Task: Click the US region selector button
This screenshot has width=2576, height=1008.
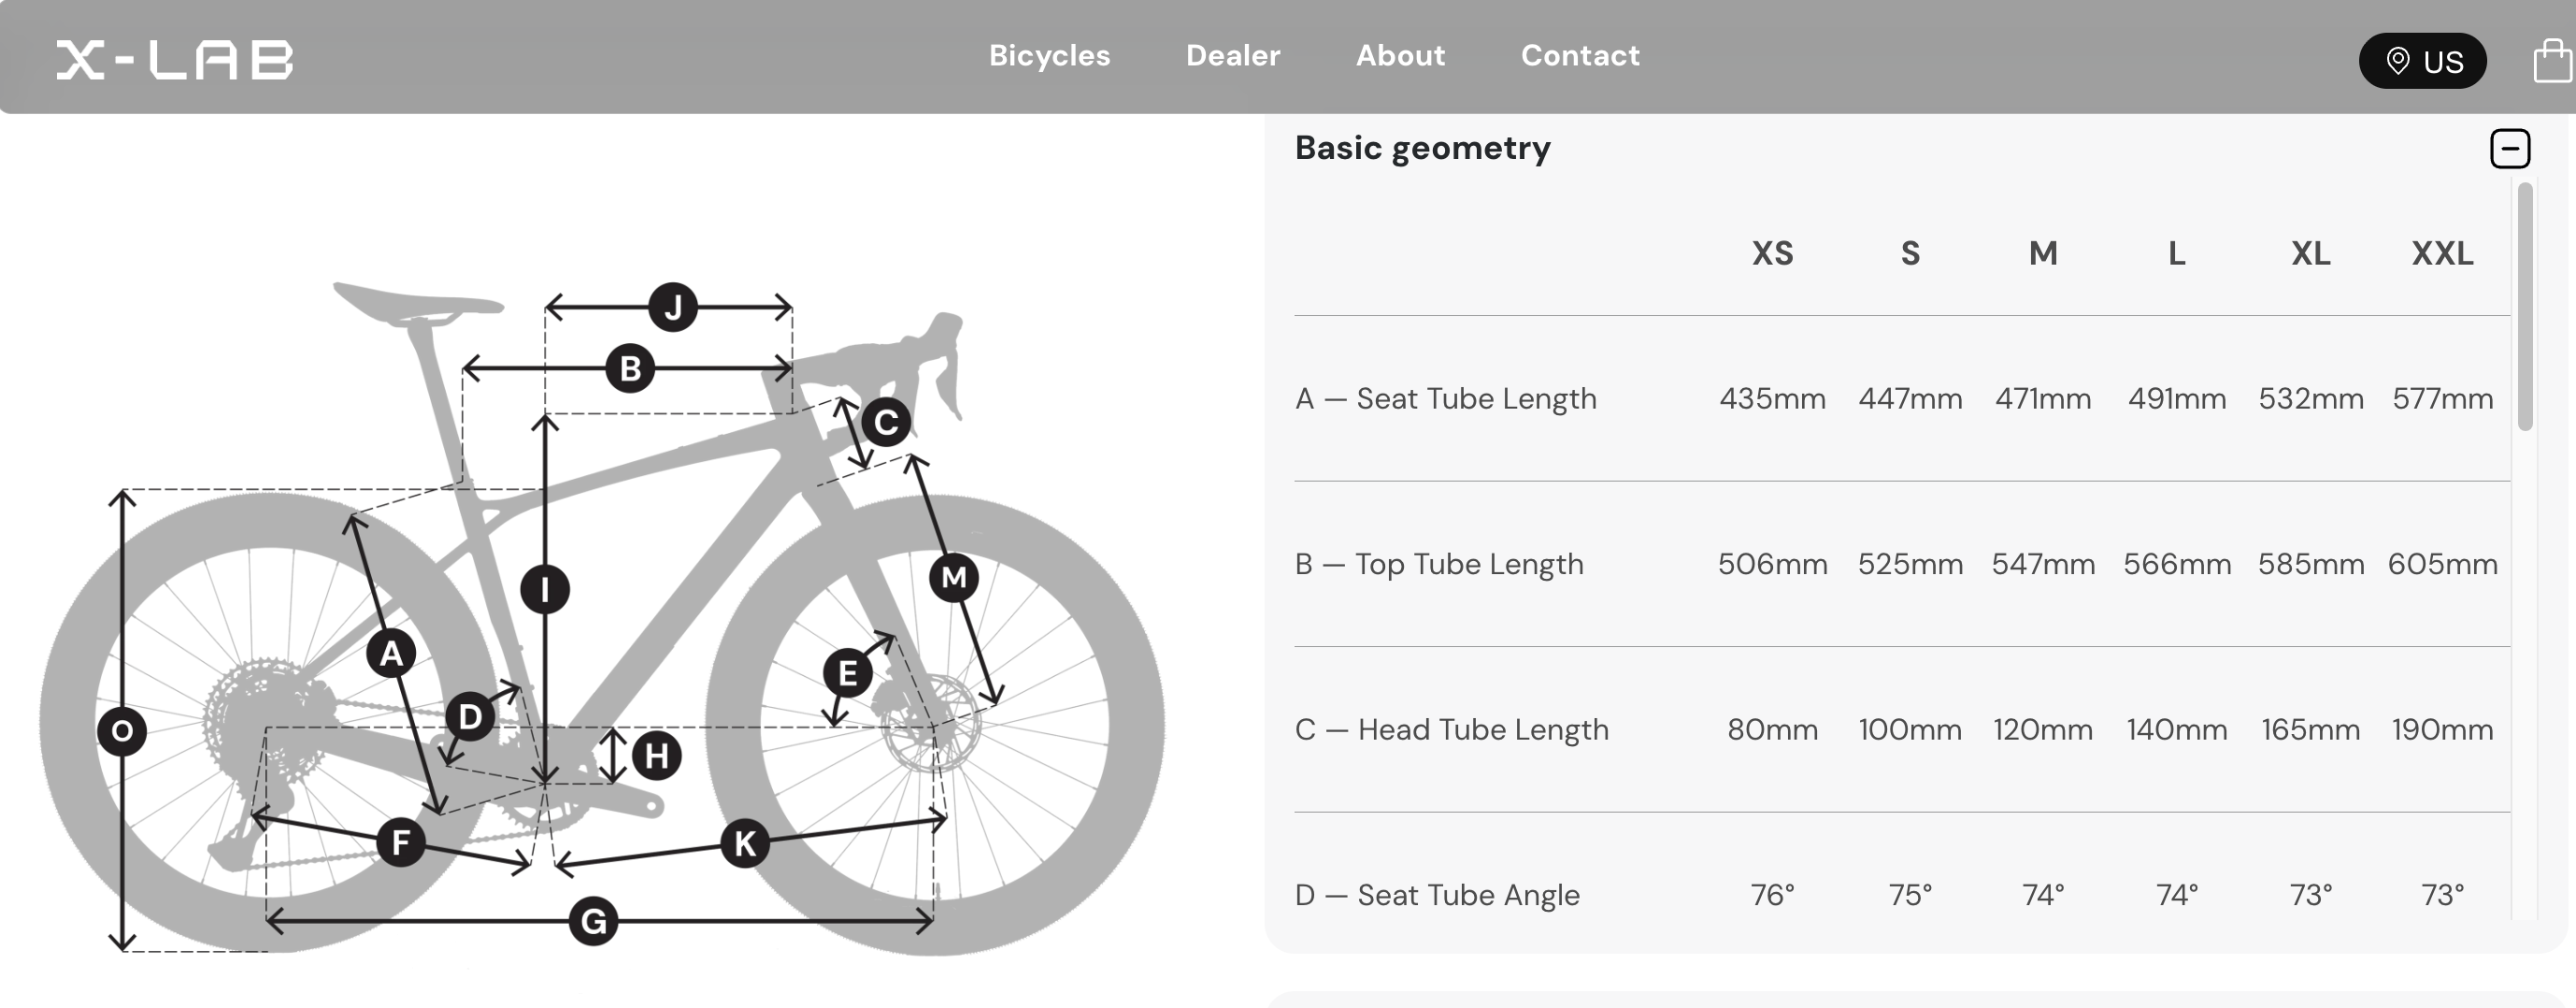Action: [2422, 61]
